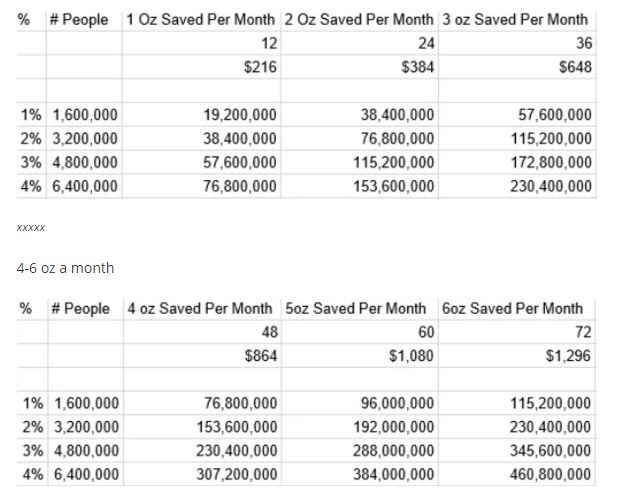Screen dimensions: 618x502
Task: Click the "4-6 oz a month" text
Action: [x=65, y=268]
